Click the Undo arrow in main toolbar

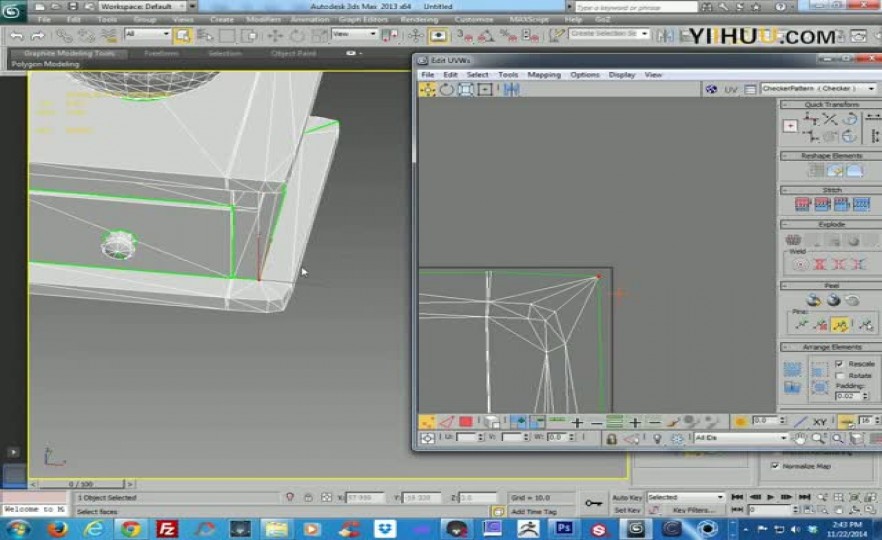[17, 36]
